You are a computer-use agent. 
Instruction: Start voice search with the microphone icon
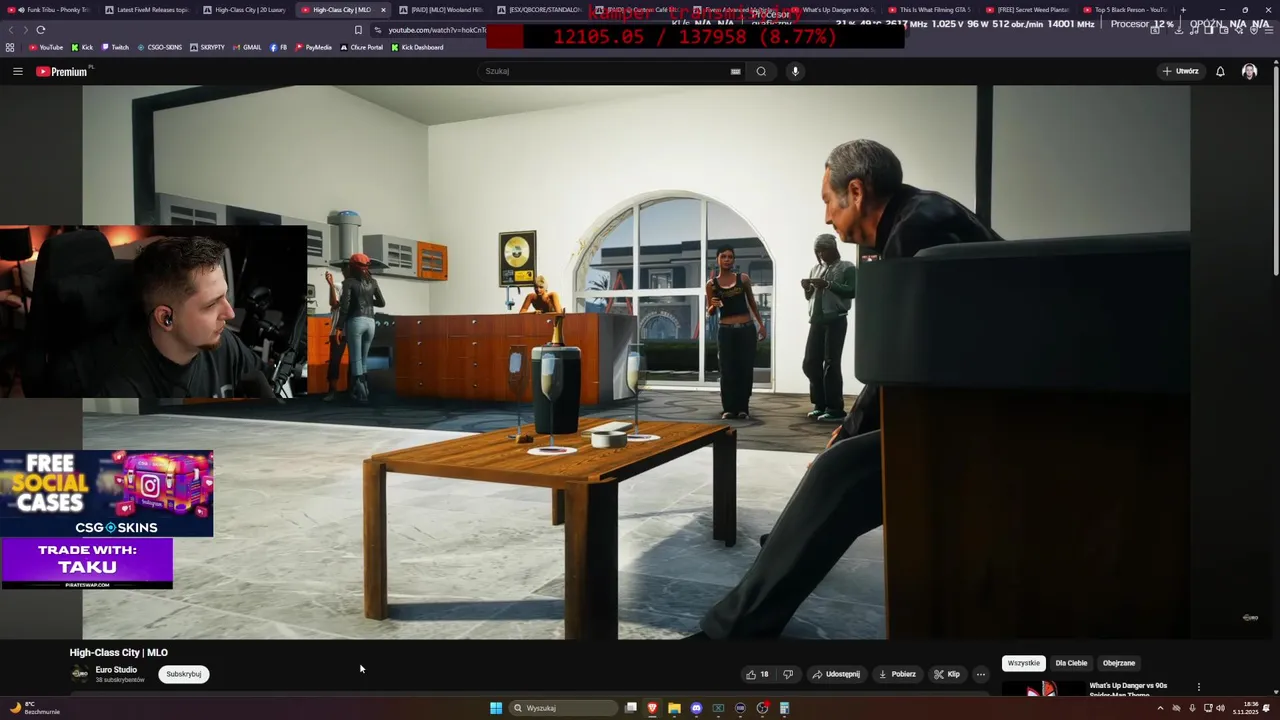pyautogui.click(x=795, y=71)
